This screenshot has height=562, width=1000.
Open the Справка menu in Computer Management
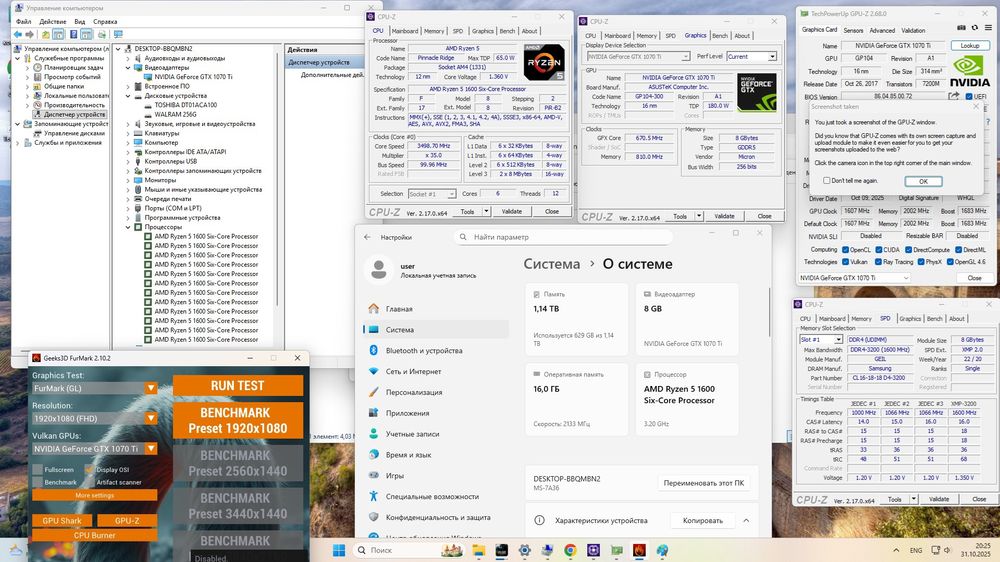click(x=105, y=22)
